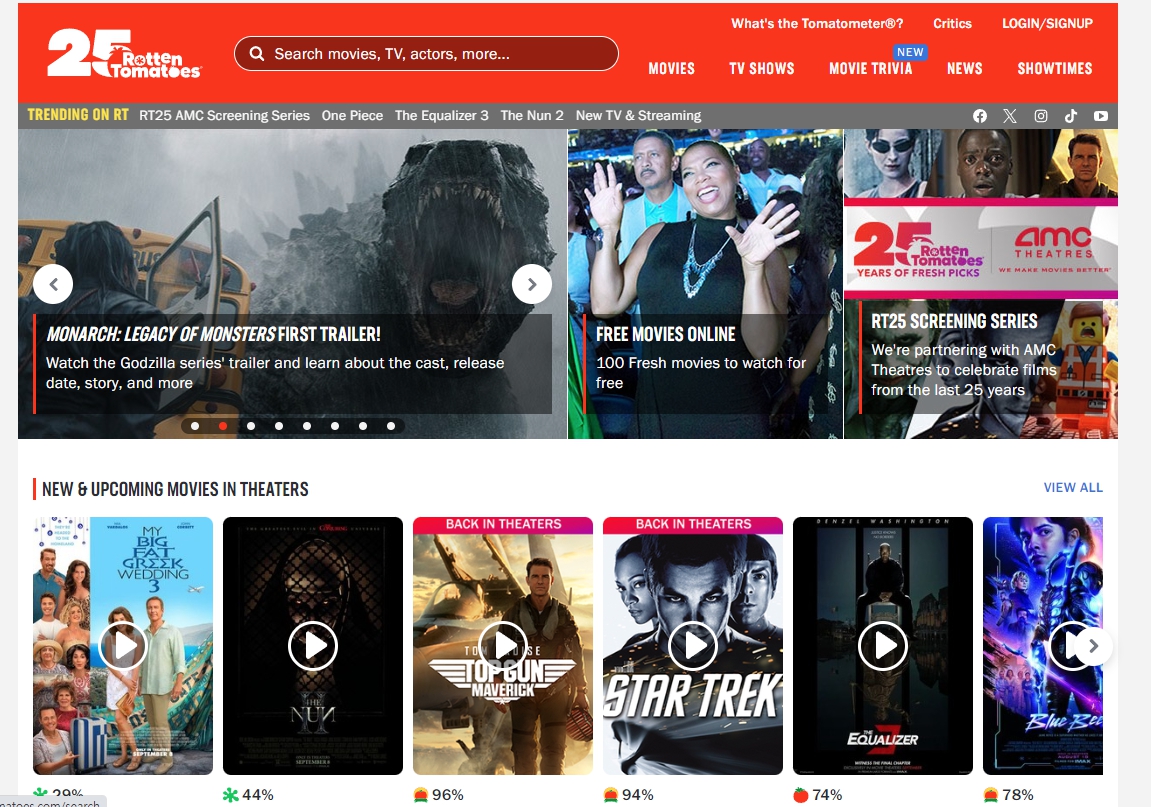The height and width of the screenshot is (807, 1151).
Task: Click the search magnifier icon
Action: point(256,54)
